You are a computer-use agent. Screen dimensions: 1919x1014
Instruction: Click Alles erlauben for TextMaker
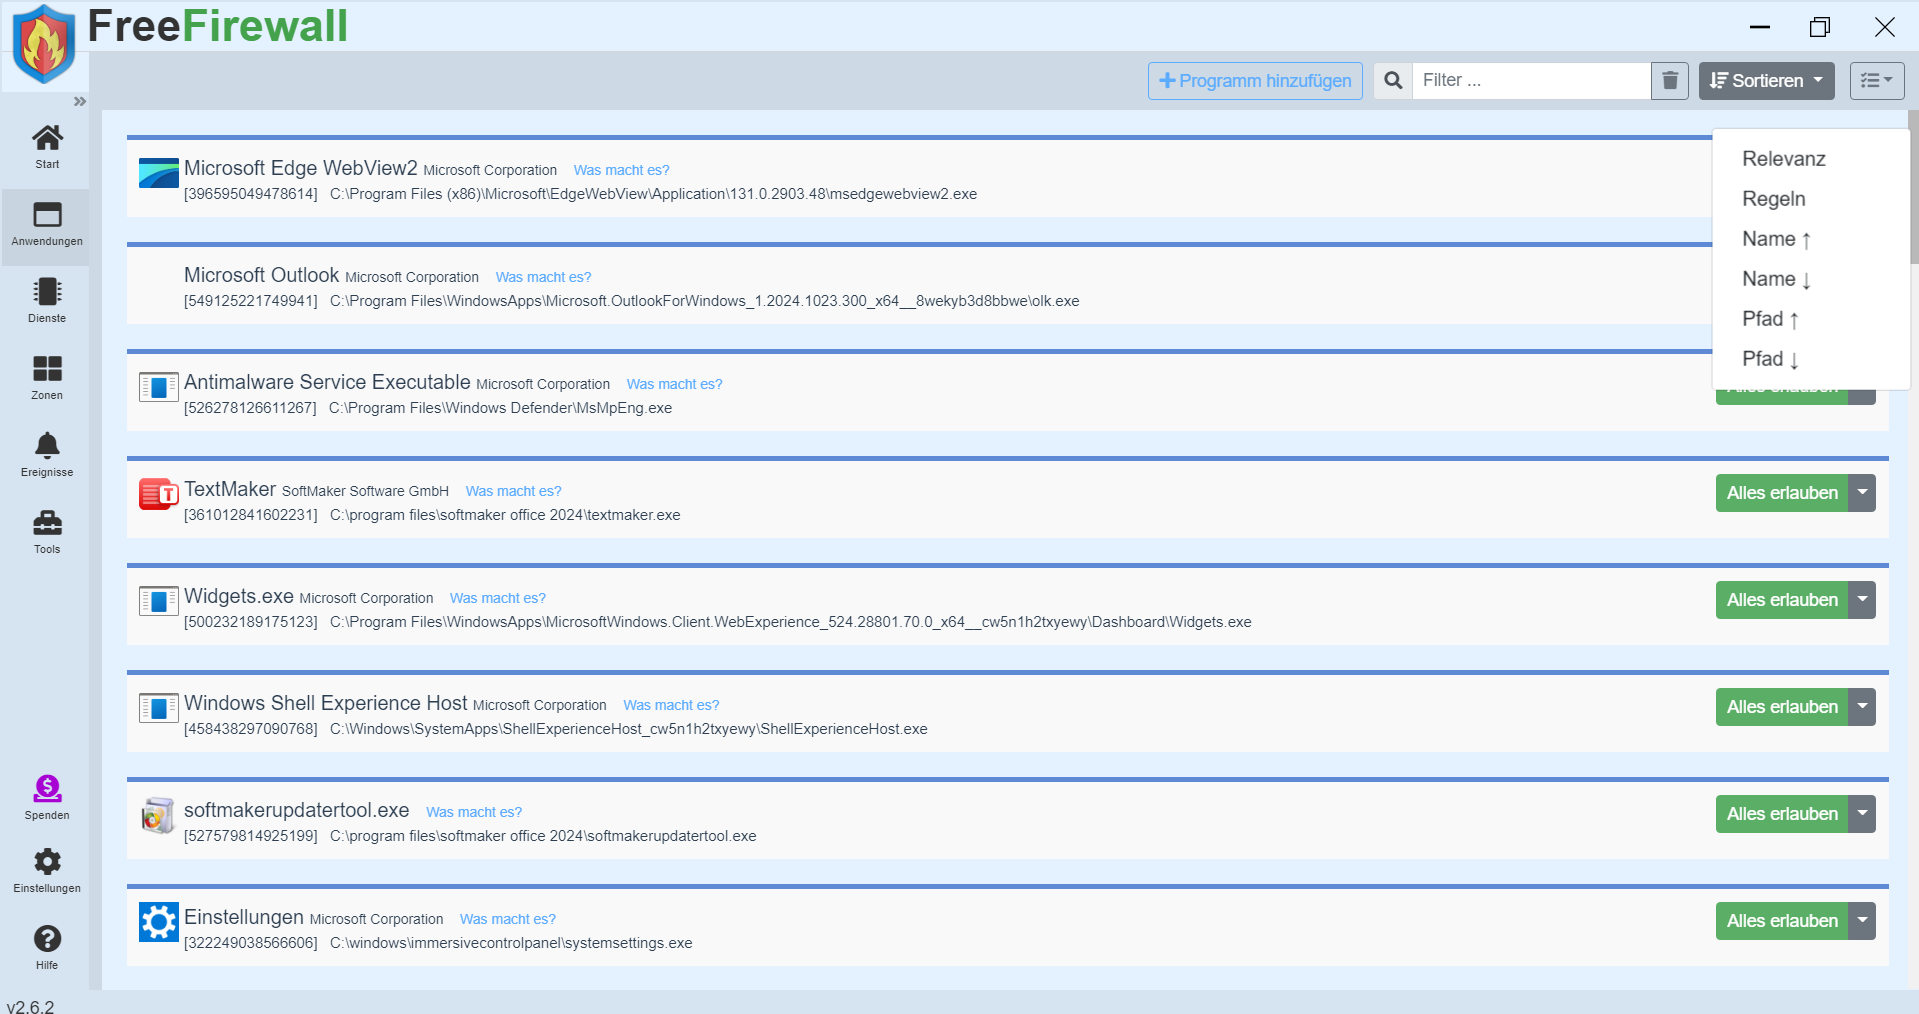click(x=1782, y=493)
